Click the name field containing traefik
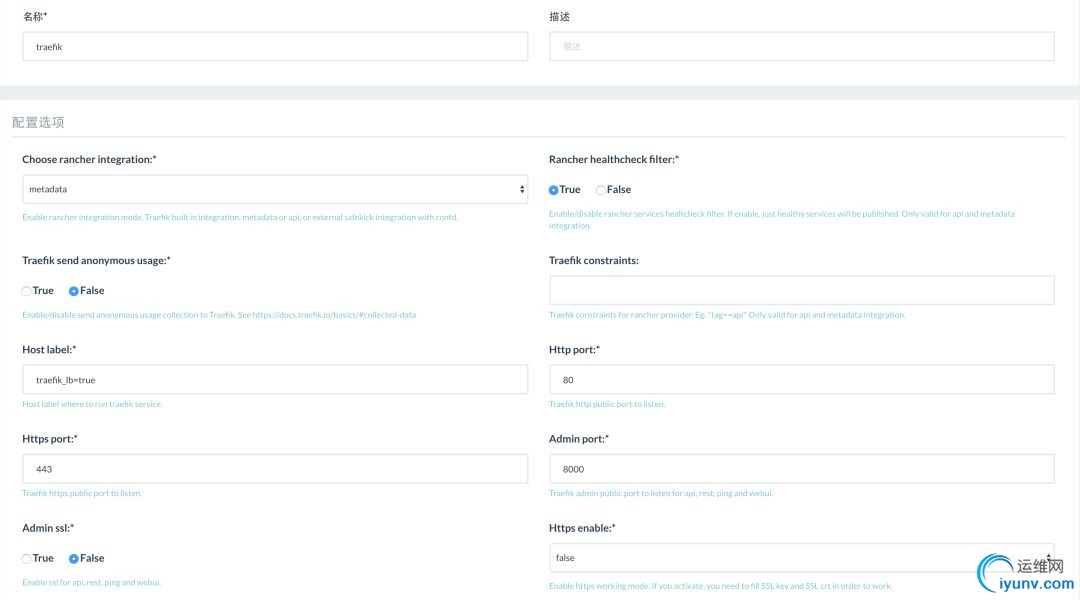This screenshot has width=1080, height=600. click(275, 46)
